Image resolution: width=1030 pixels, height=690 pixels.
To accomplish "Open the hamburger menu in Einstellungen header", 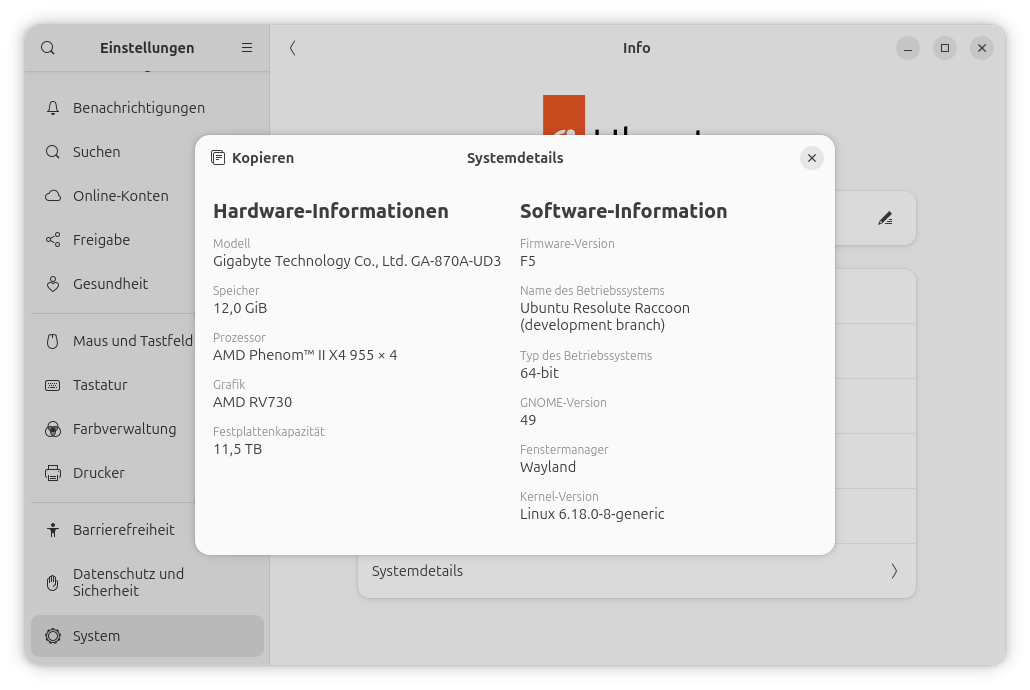I will point(247,48).
